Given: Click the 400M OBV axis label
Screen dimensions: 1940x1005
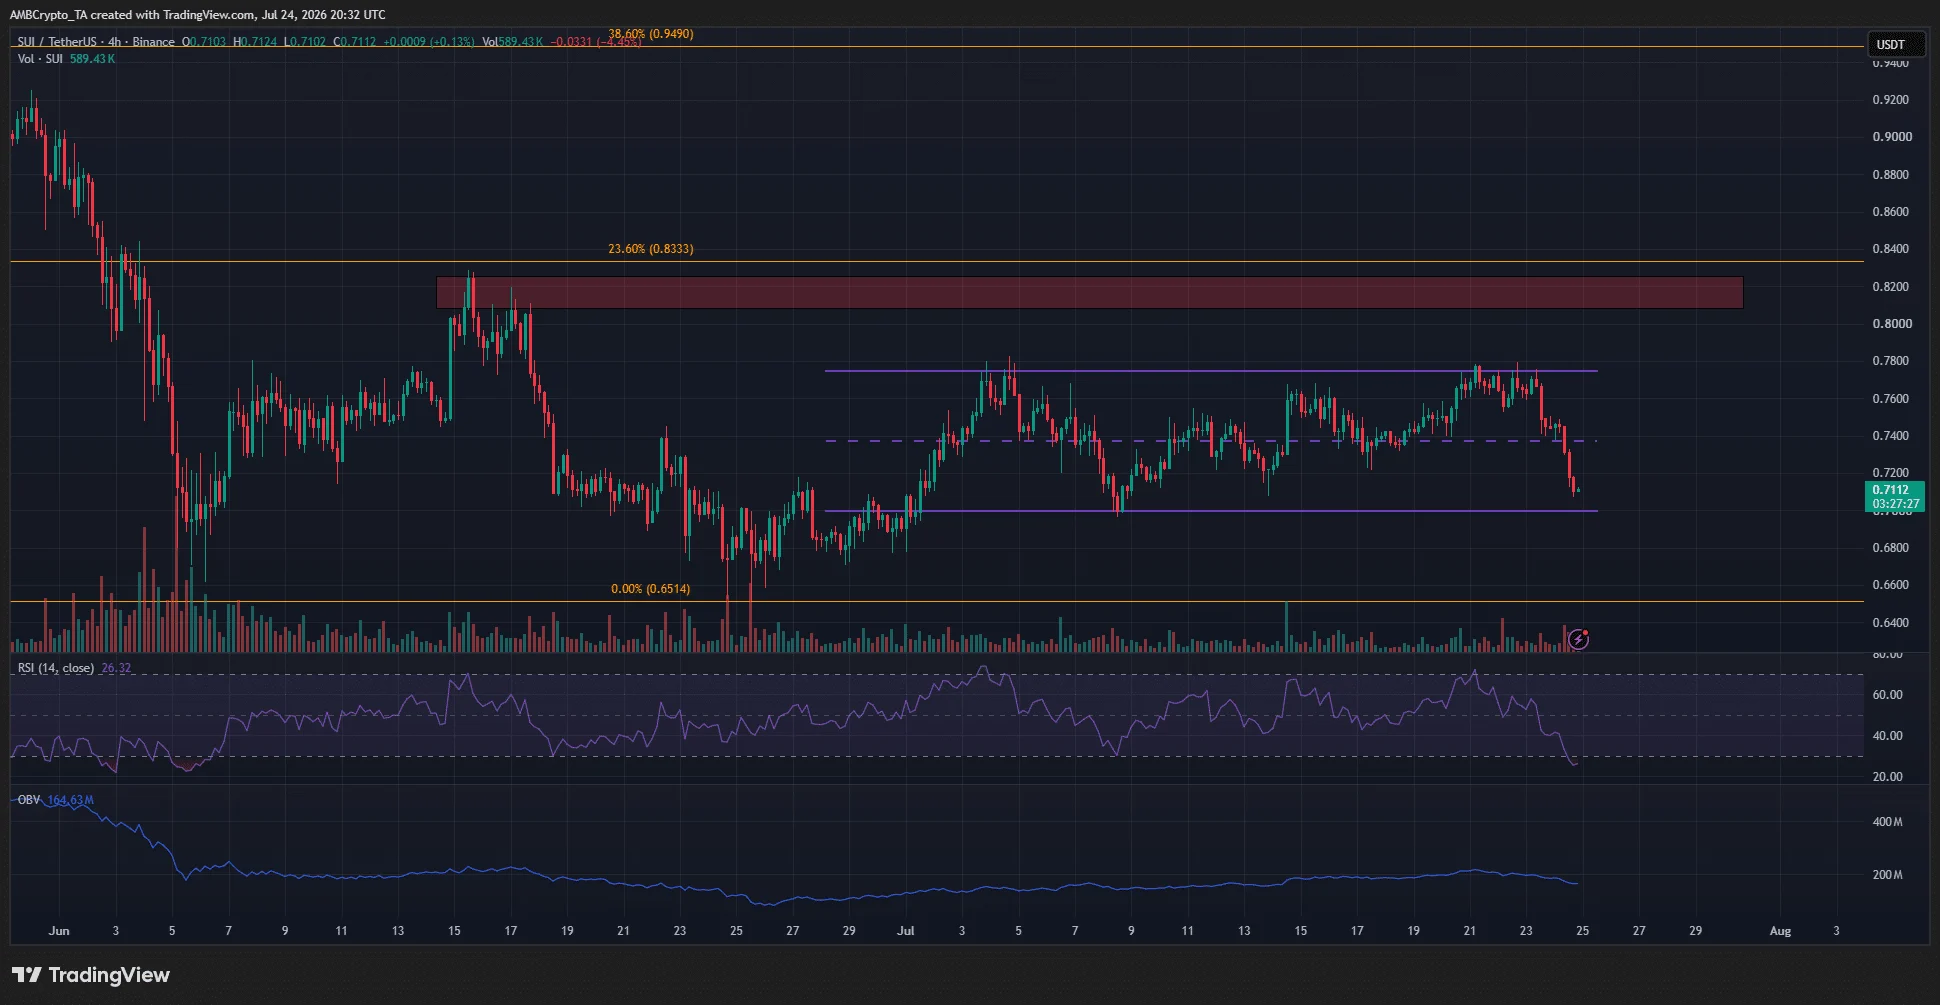Looking at the screenshot, I should point(1888,822).
